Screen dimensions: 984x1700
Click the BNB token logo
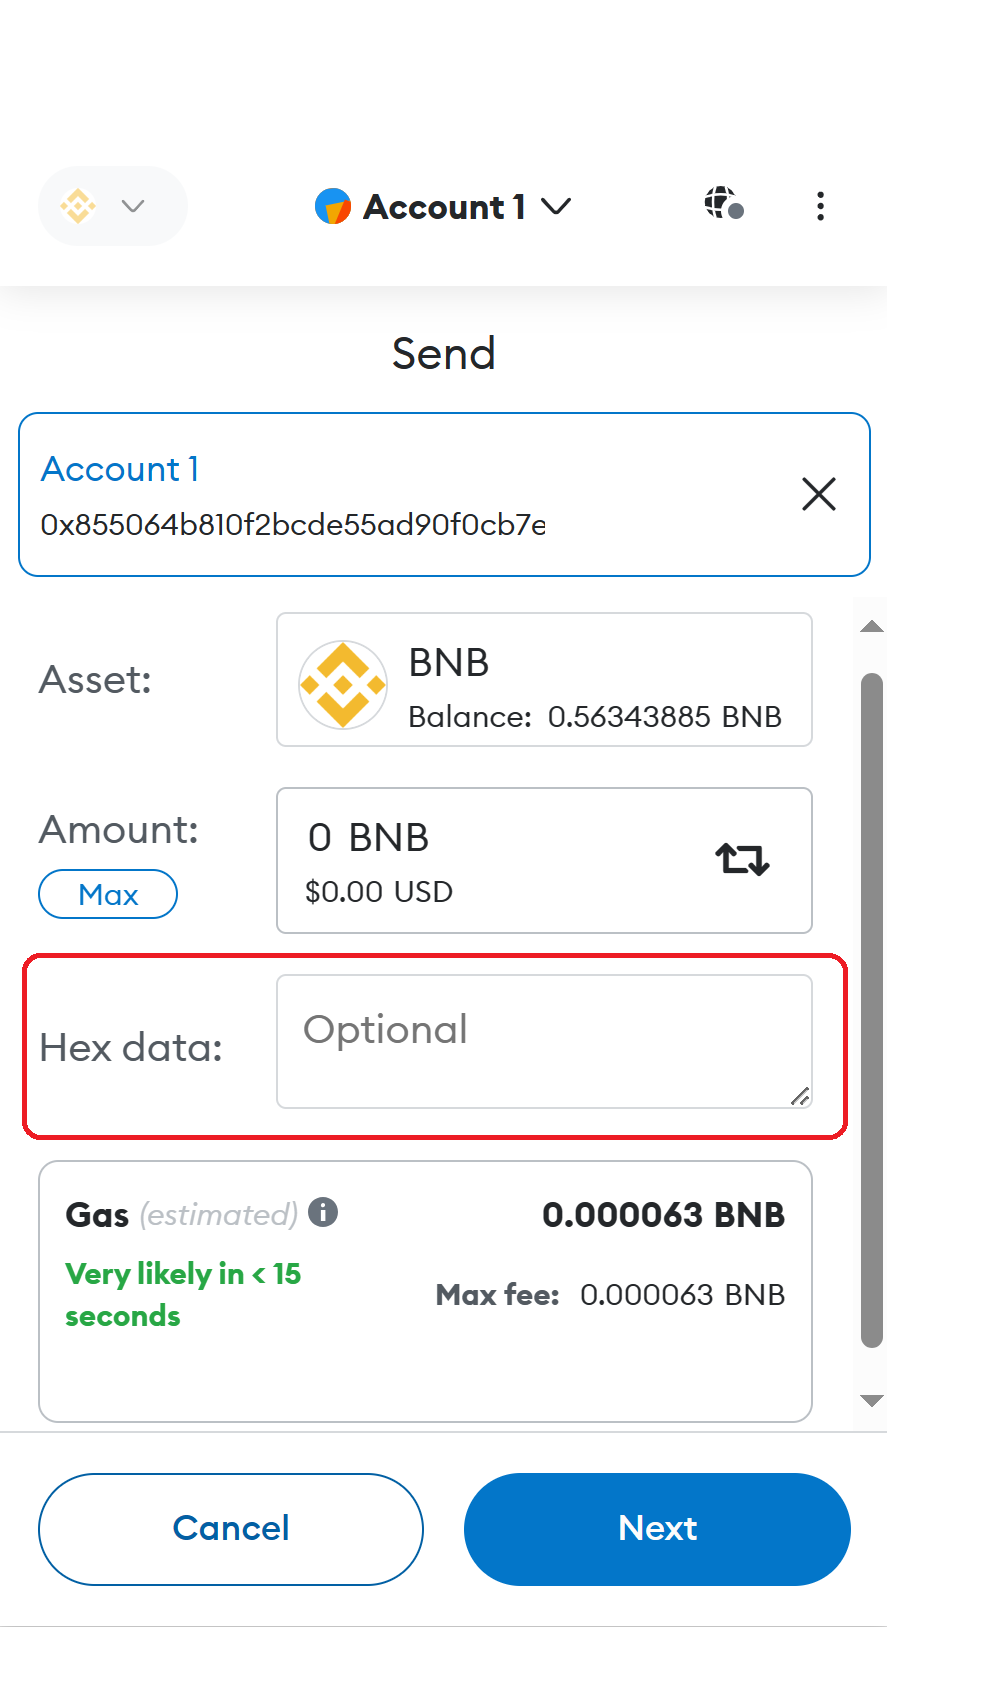343,683
